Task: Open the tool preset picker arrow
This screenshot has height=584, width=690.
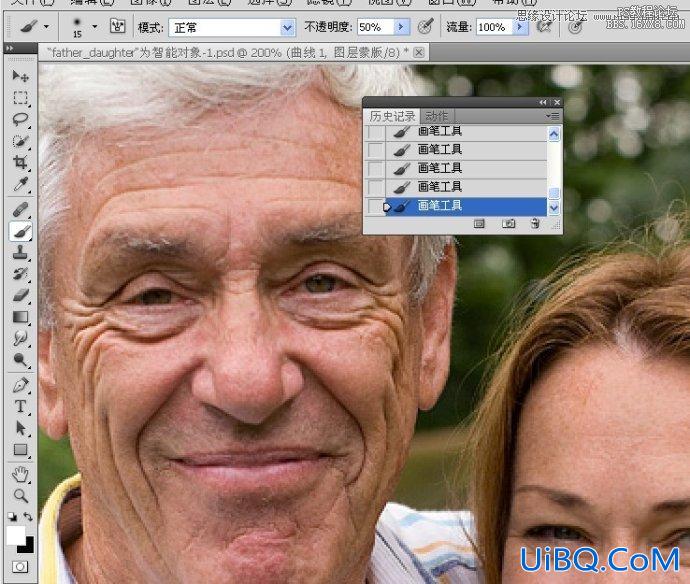Action: click(x=46, y=27)
